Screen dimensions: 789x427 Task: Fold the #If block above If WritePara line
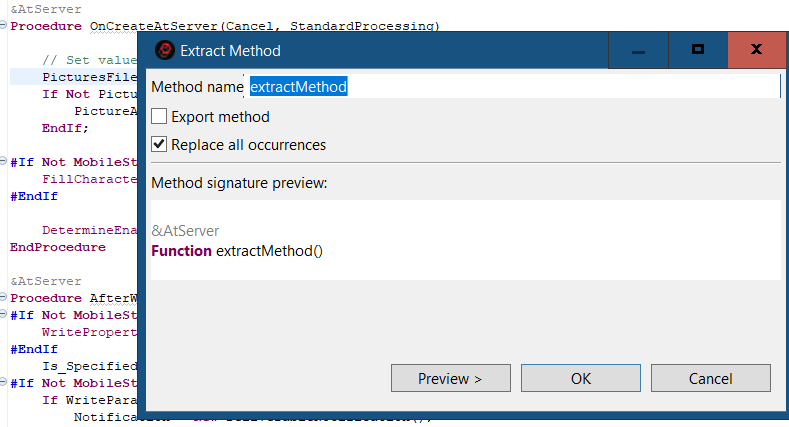pos(5,383)
